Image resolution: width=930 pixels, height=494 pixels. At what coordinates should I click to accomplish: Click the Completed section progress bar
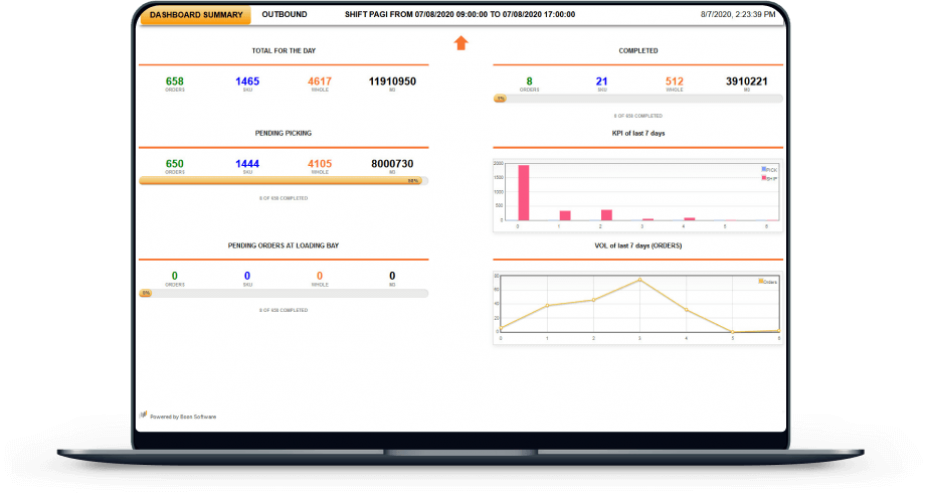(638, 98)
